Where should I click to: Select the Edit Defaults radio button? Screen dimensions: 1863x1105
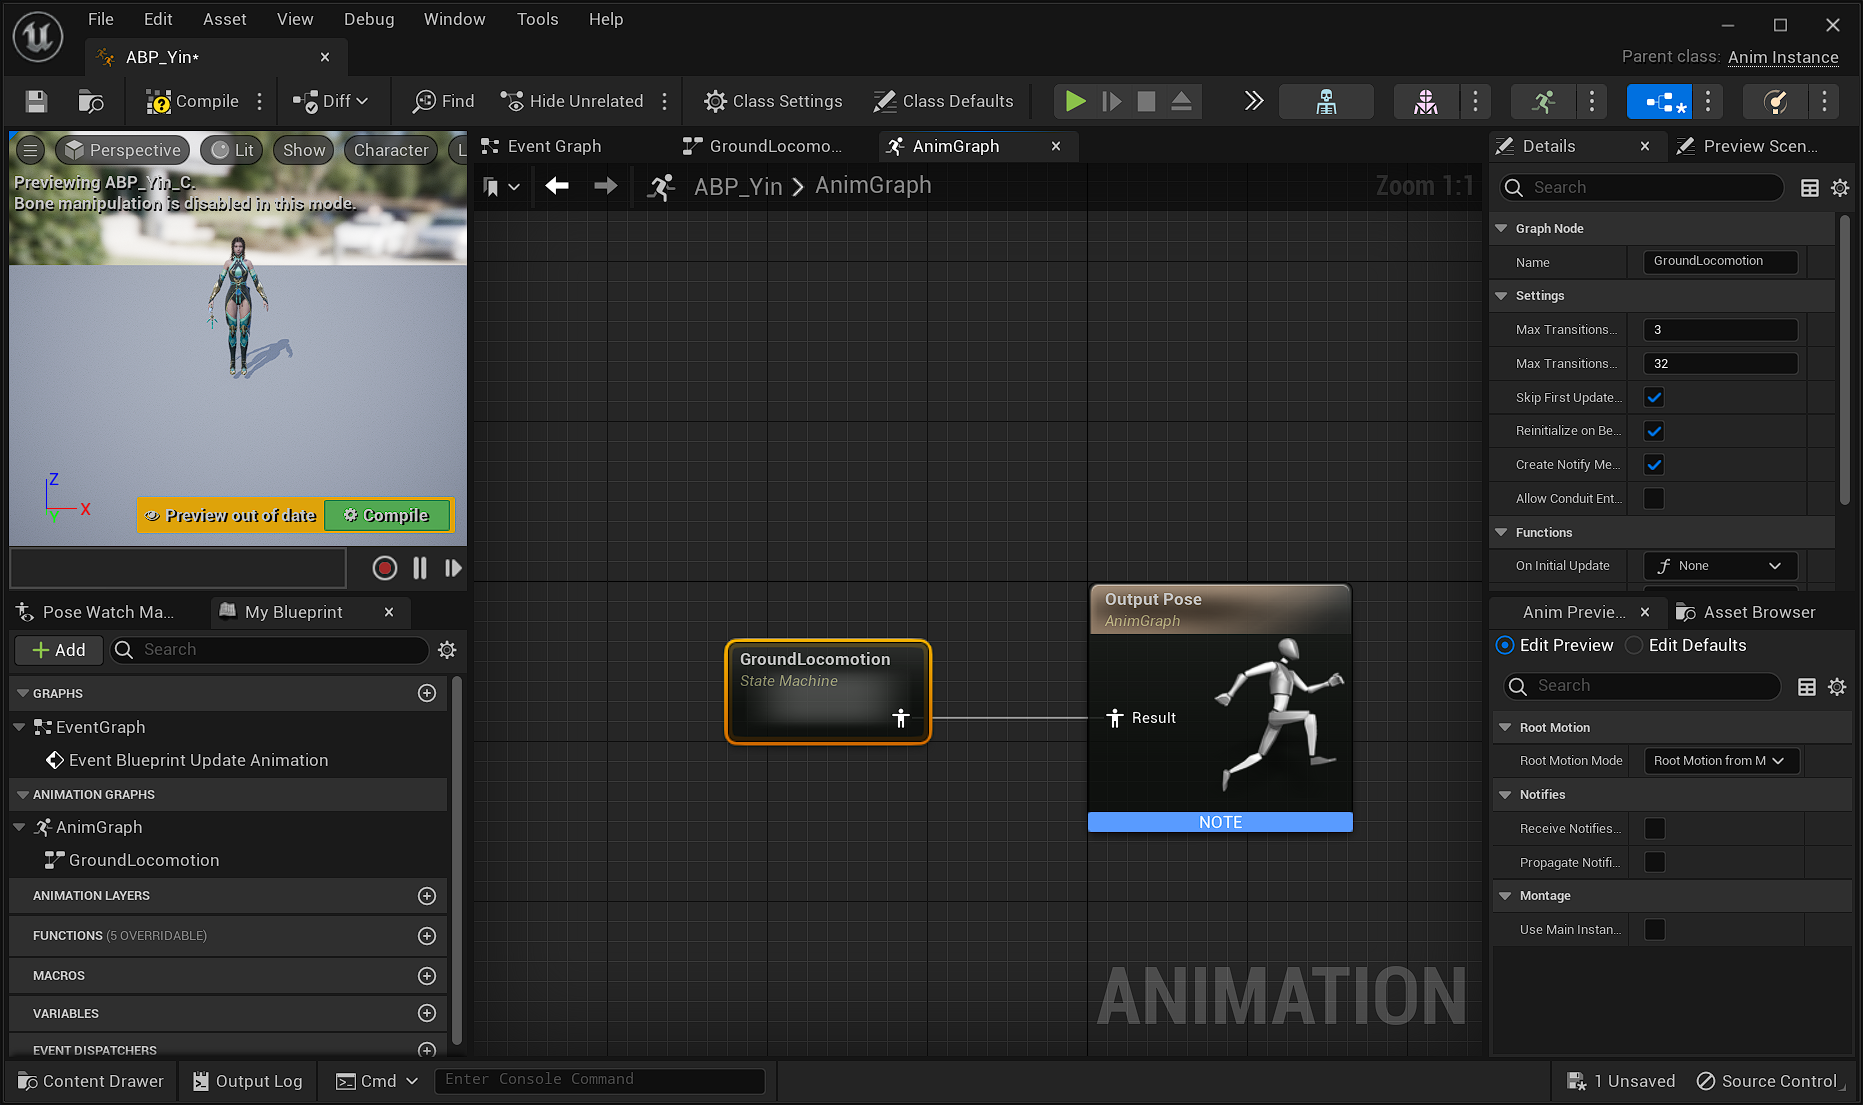pos(1634,645)
